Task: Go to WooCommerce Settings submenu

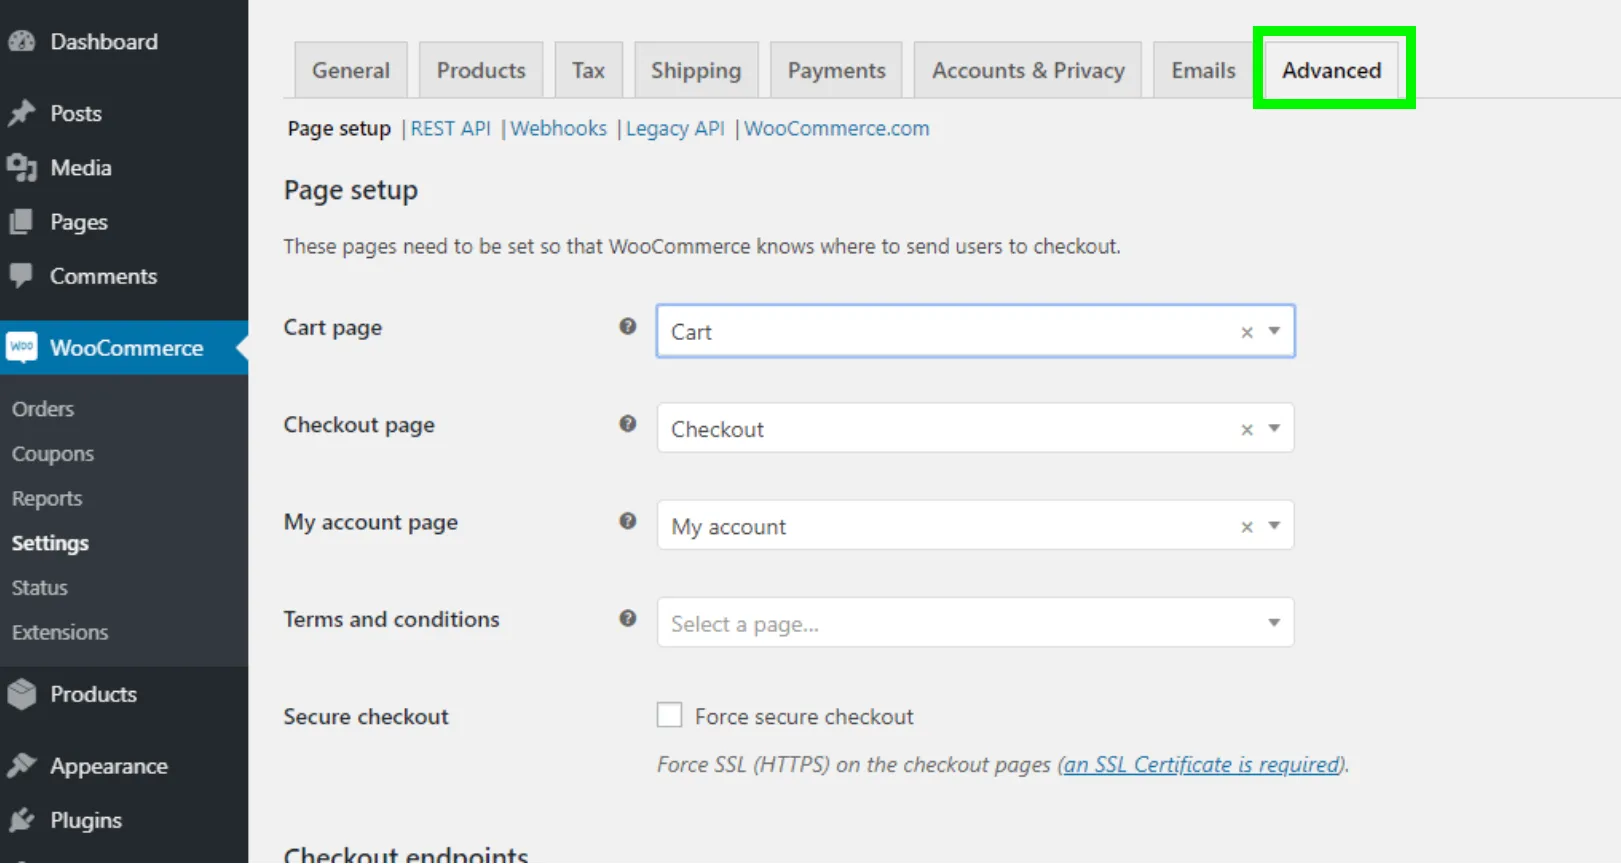Action: point(50,543)
